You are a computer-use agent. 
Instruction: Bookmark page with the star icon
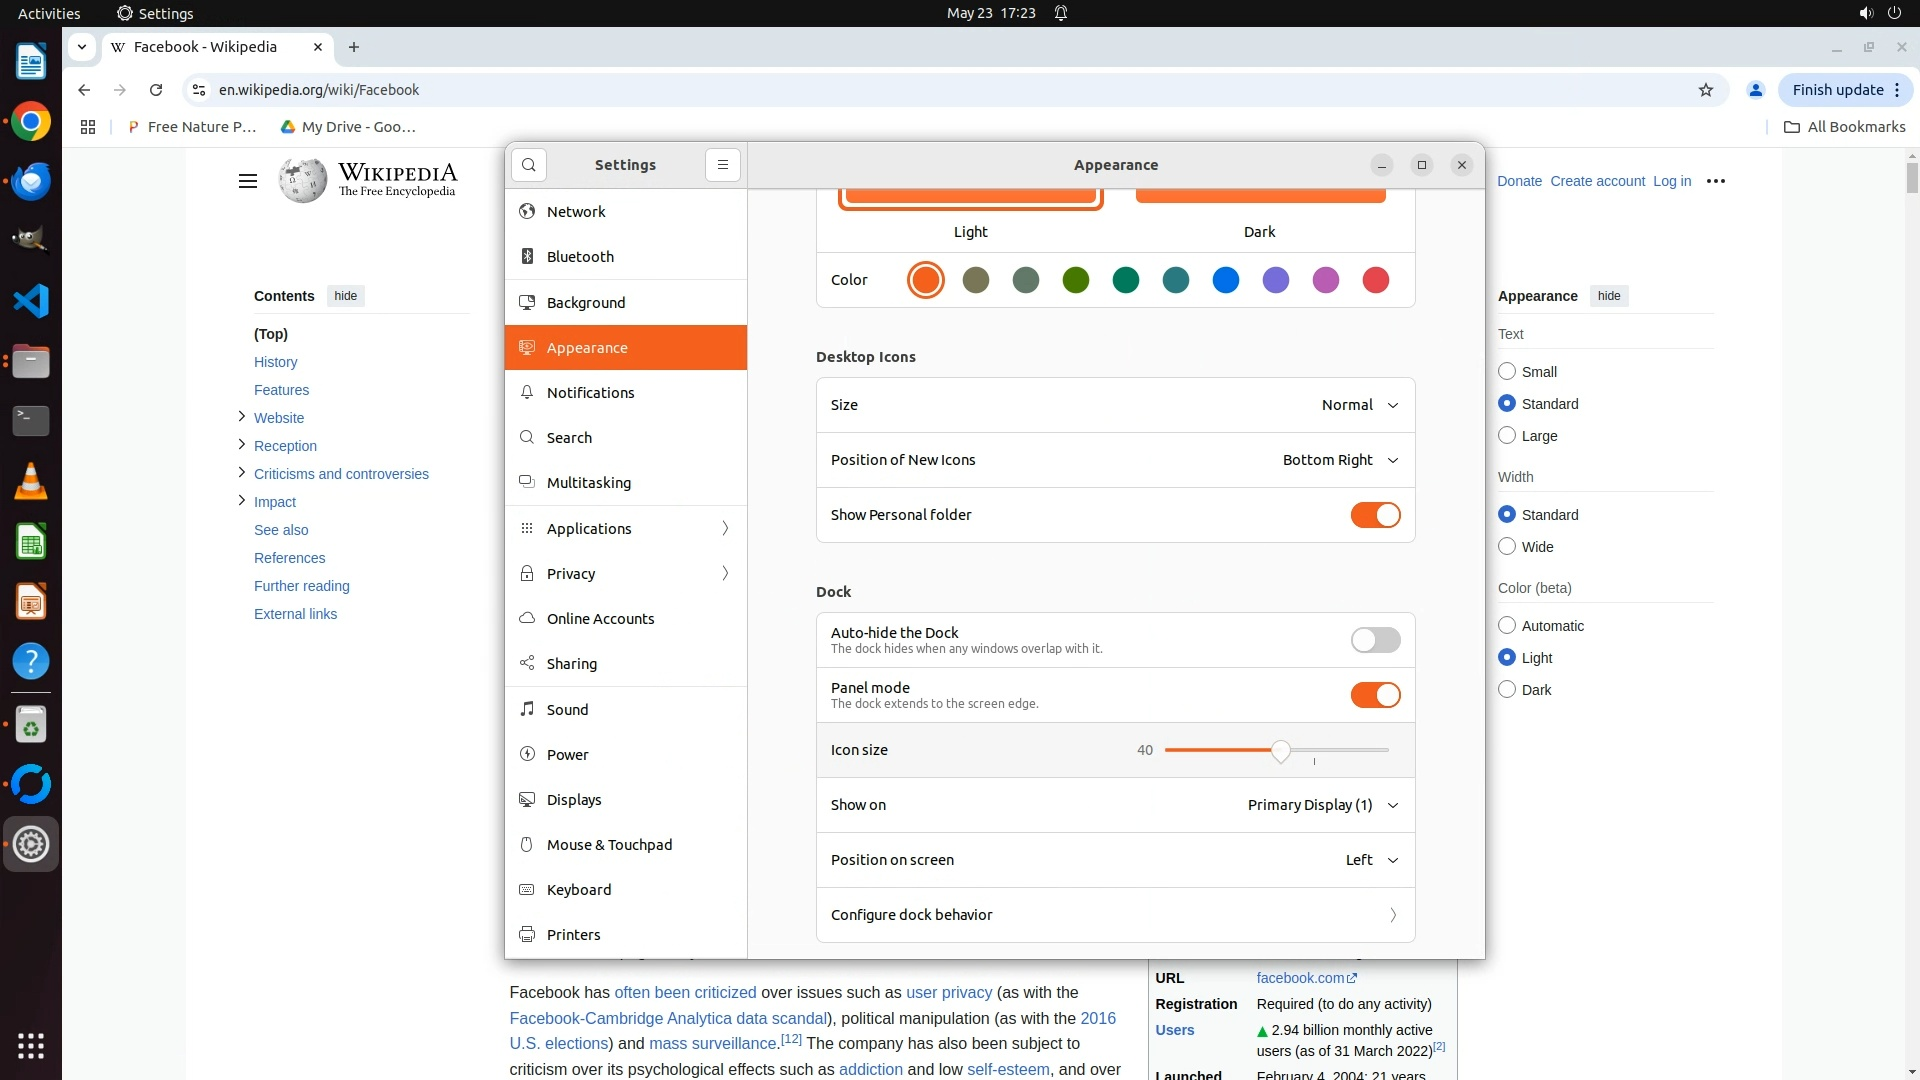[x=1706, y=90]
